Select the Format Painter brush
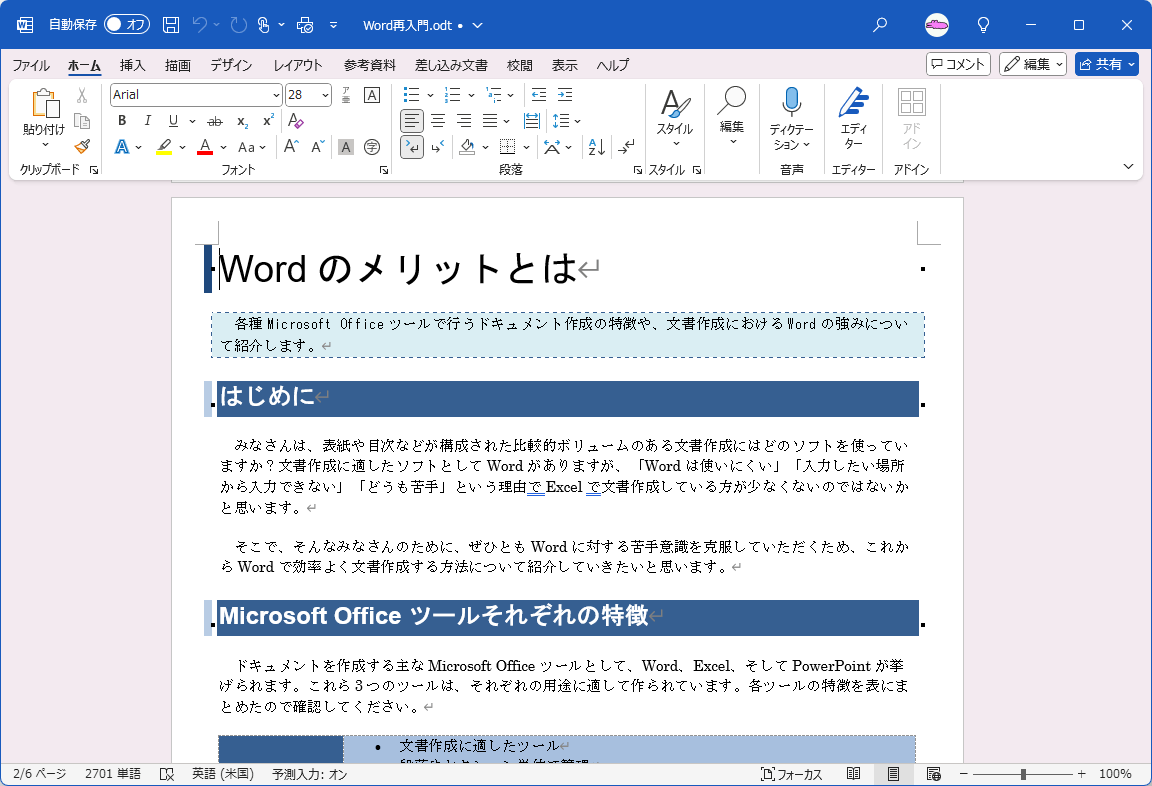The image size is (1152, 786). (x=82, y=146)
